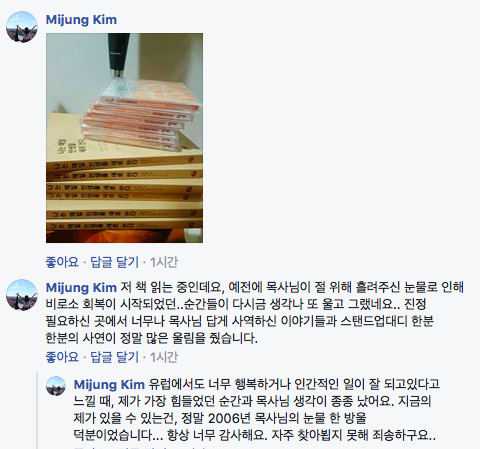
Task: Open the 1시간 timestamp under the text comment
Action: pos(164,357)
